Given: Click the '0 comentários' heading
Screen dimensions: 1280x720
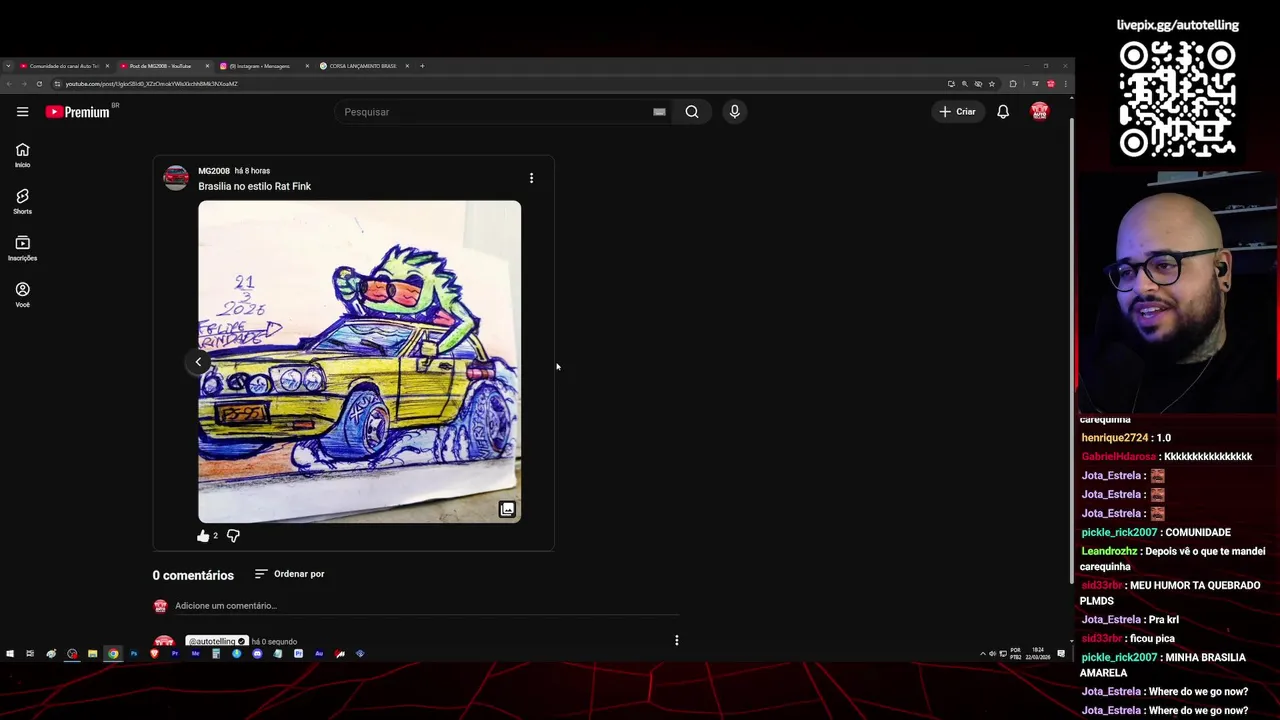Looking at the screenshot, I should tap(193, 575).
